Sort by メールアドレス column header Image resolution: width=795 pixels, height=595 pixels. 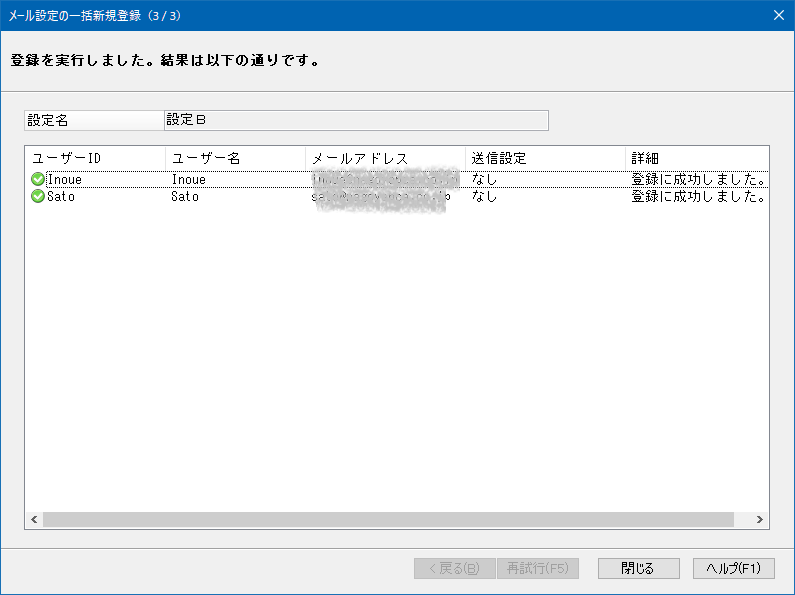click(x=385, y=159)
